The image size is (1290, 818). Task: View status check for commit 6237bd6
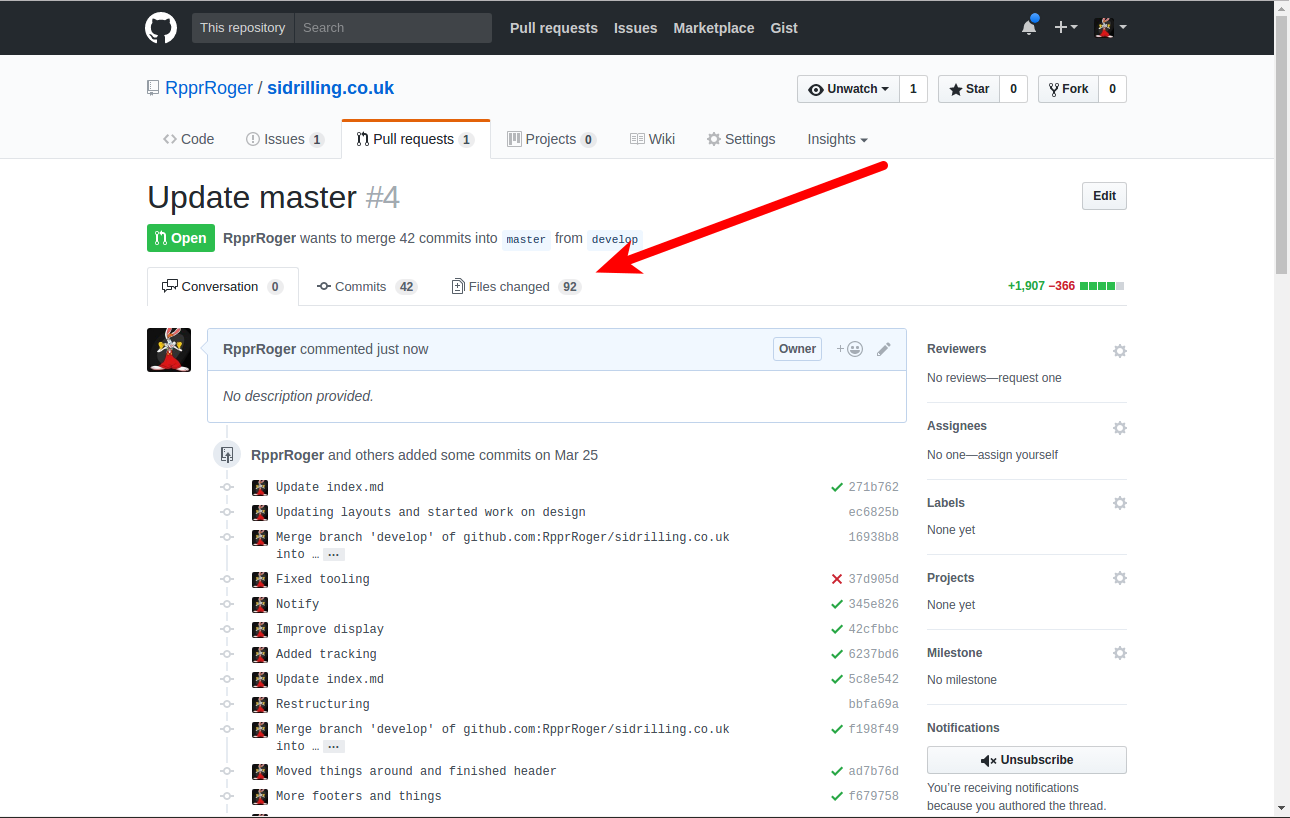[837, 654]
